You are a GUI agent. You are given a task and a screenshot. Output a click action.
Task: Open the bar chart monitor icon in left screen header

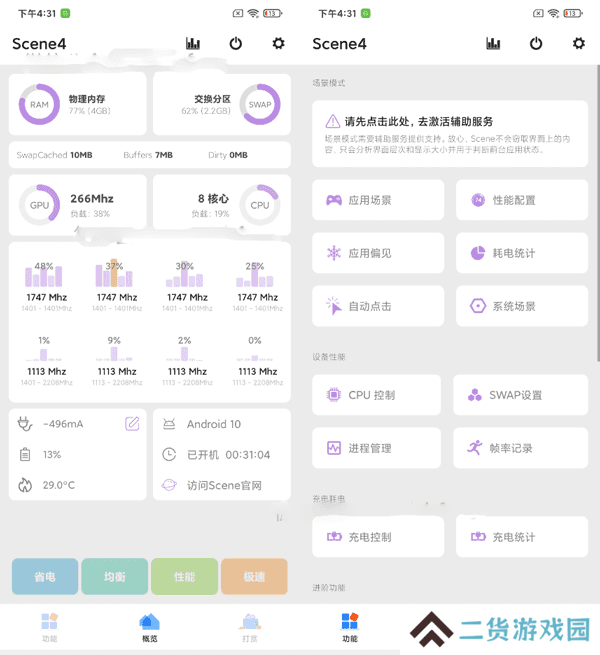(193, 43)
